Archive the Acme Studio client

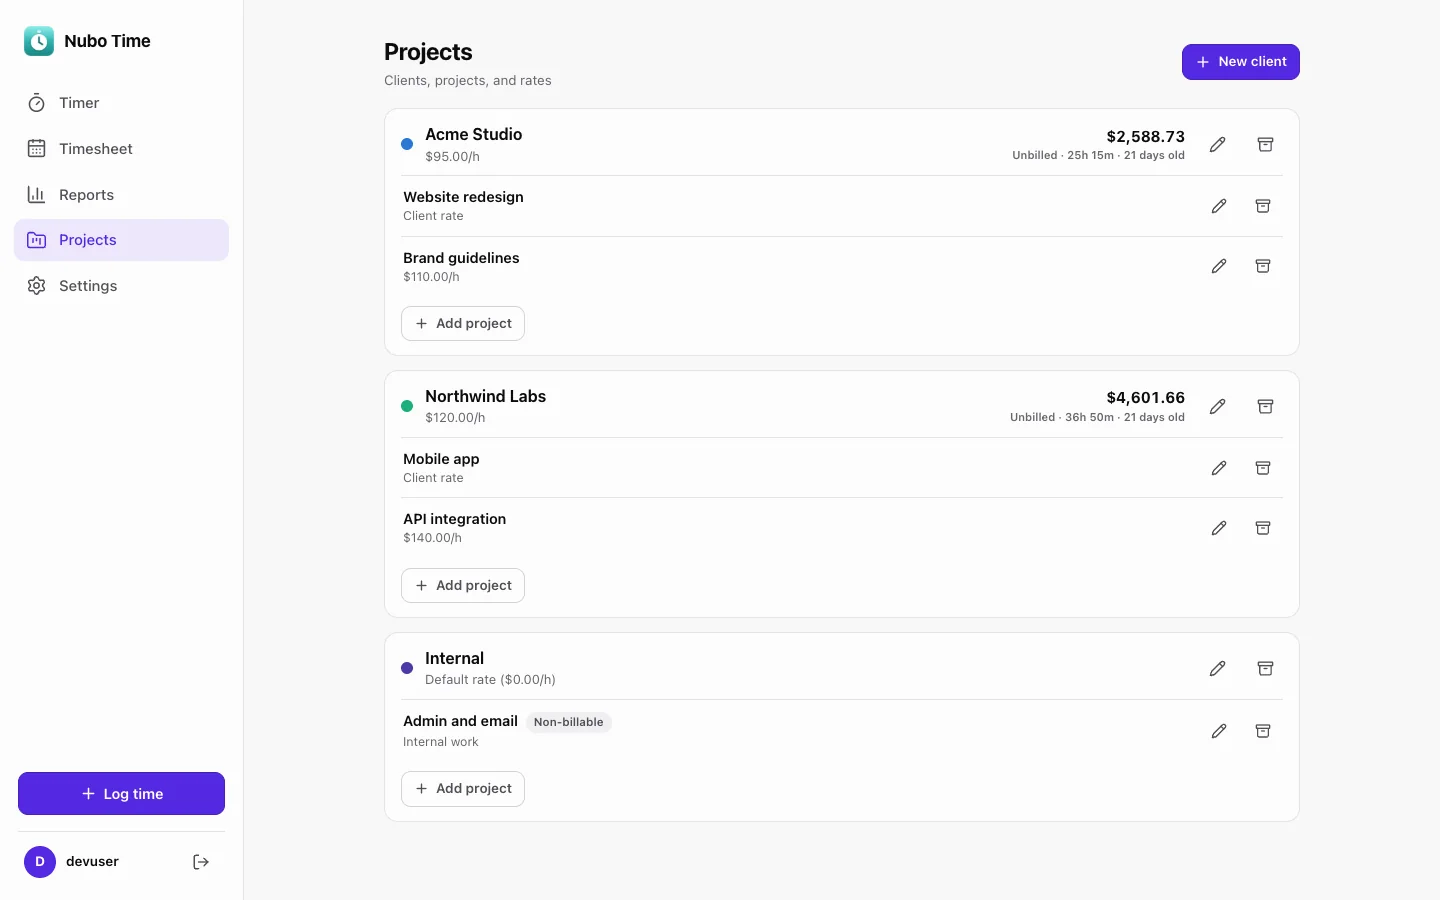coord(1265,145)
